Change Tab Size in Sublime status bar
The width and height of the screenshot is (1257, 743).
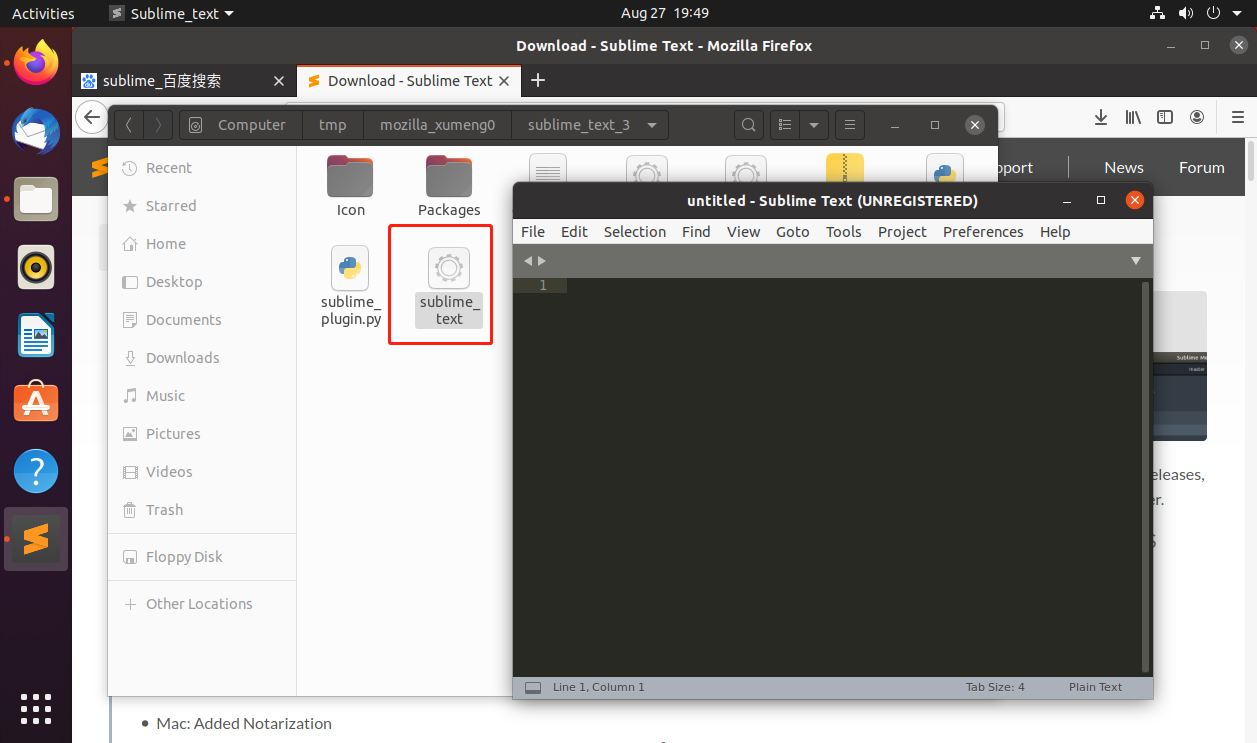tap(995, 687)
